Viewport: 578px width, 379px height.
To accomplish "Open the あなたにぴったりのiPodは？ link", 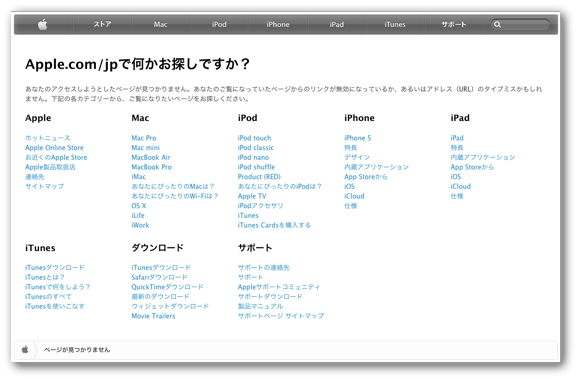I will pos(280,186).
